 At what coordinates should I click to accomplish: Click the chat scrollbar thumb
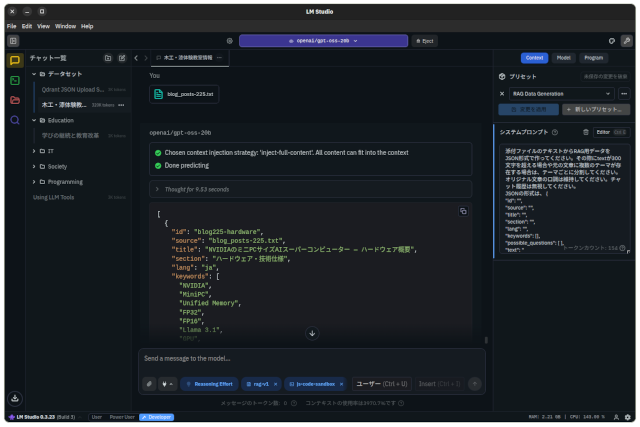coord(486,340)
